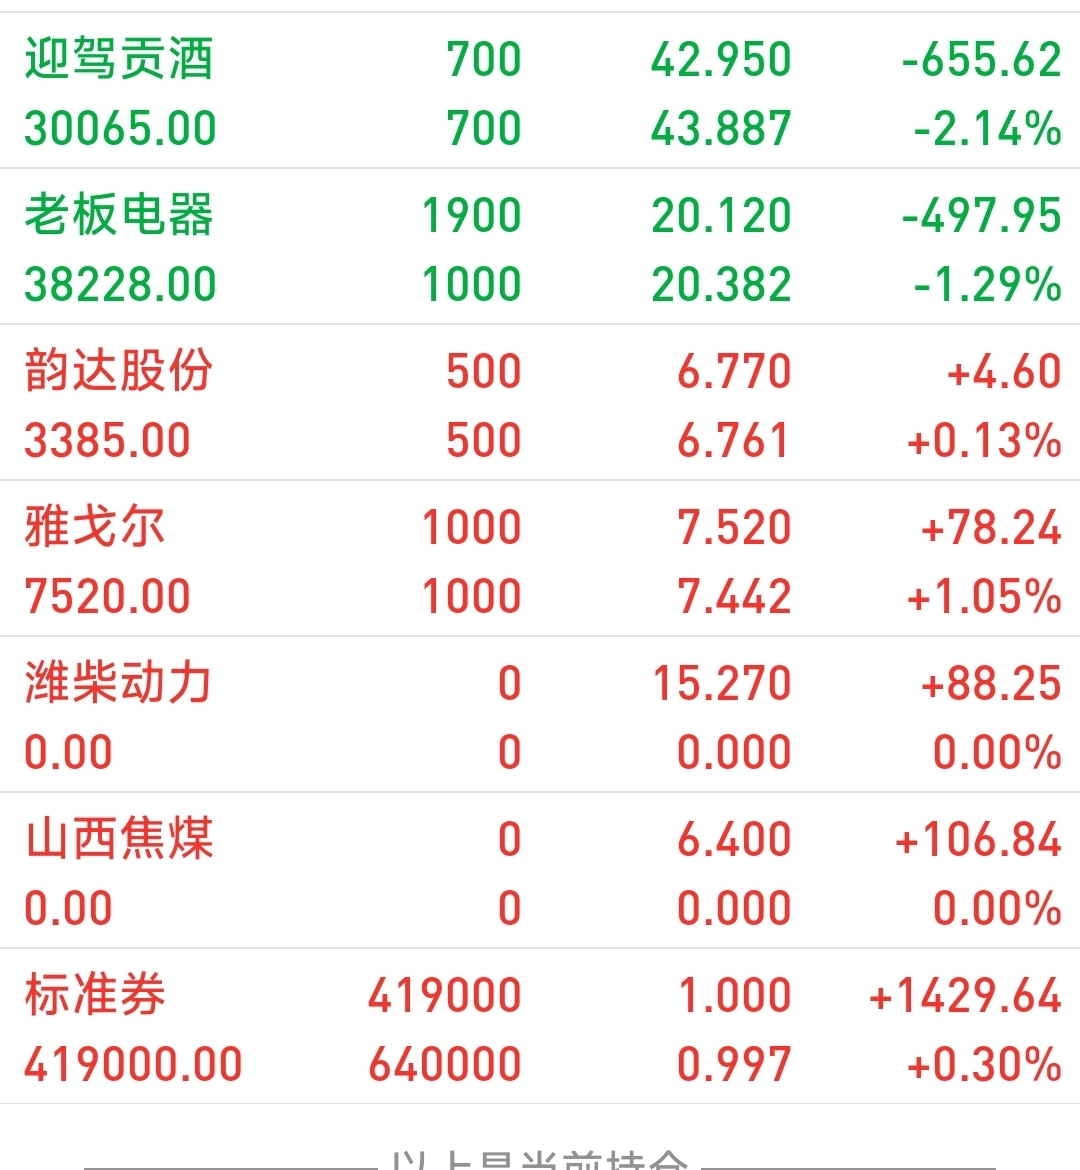The width and height of the screenshot is (1080, 1170).
Task: Tap the 以上是当前持仓 footer text
Action: (x=539, y=1160)
